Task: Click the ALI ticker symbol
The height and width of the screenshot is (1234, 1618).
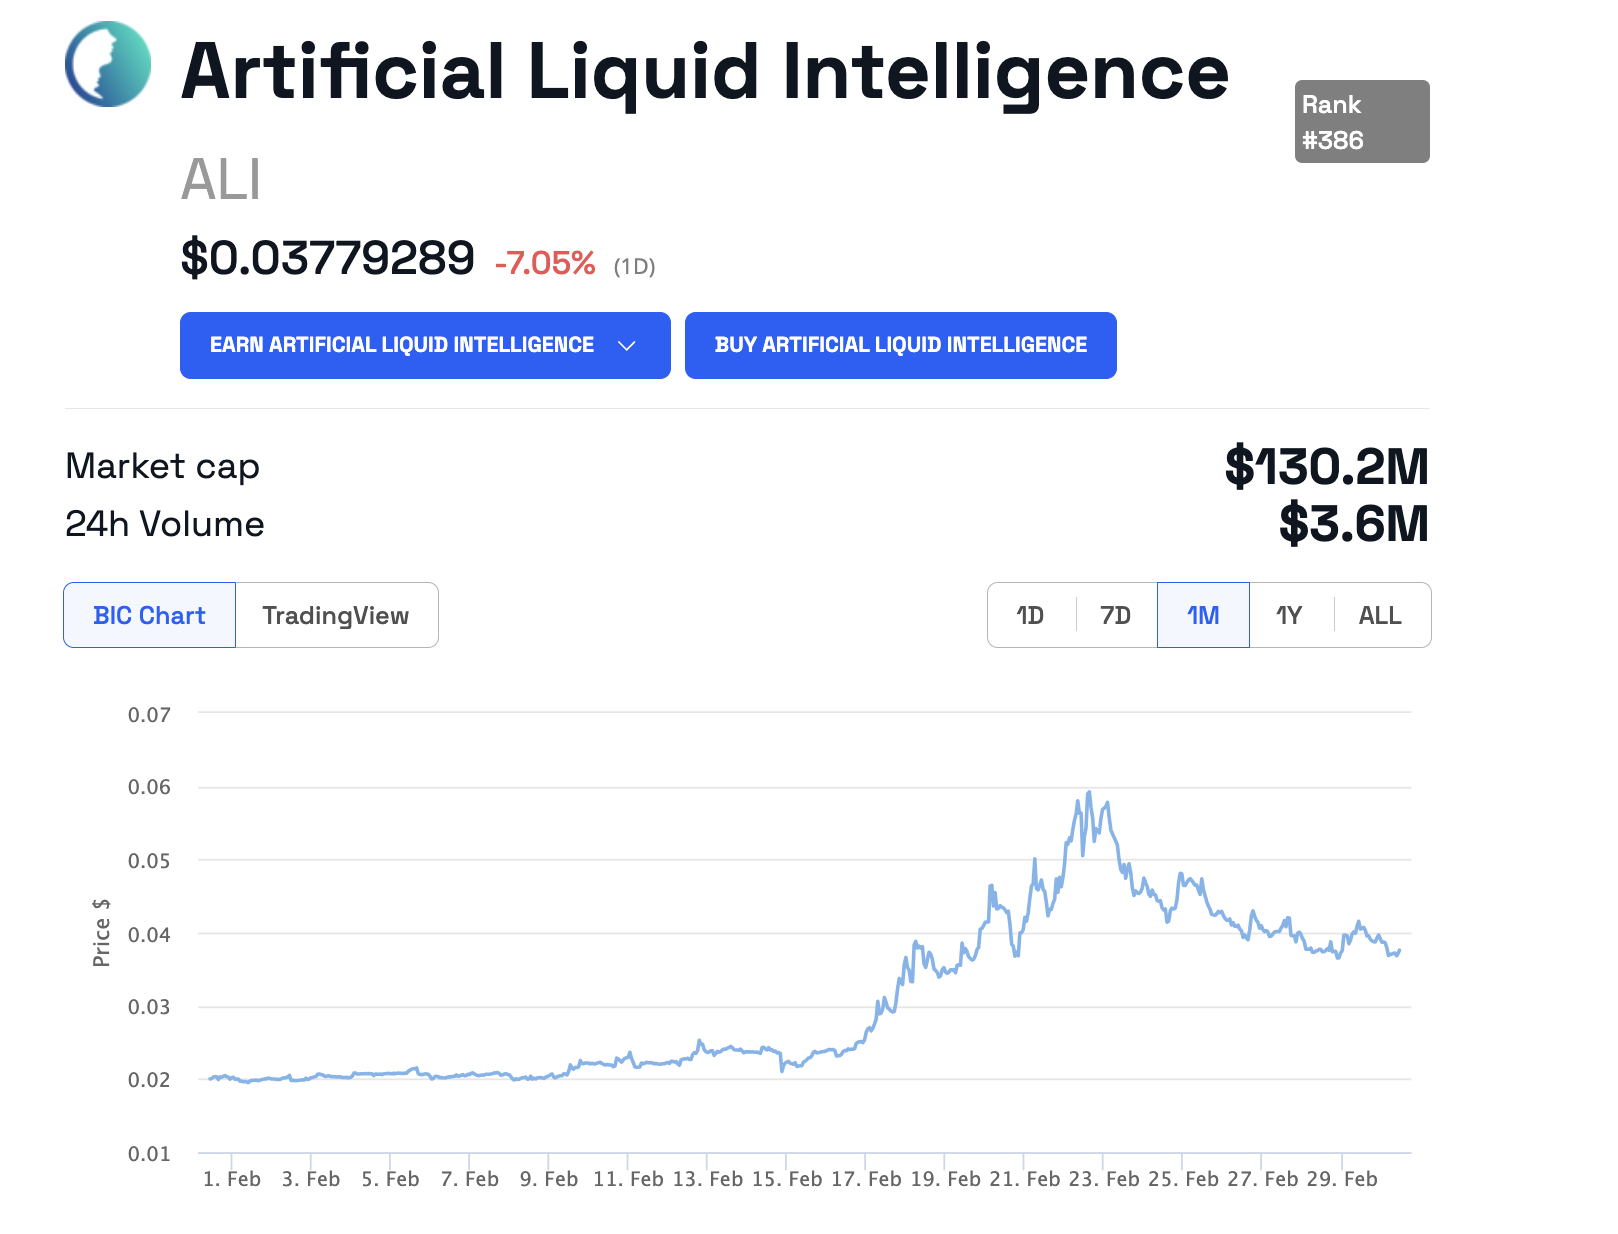Action: (x=221, y=181)
